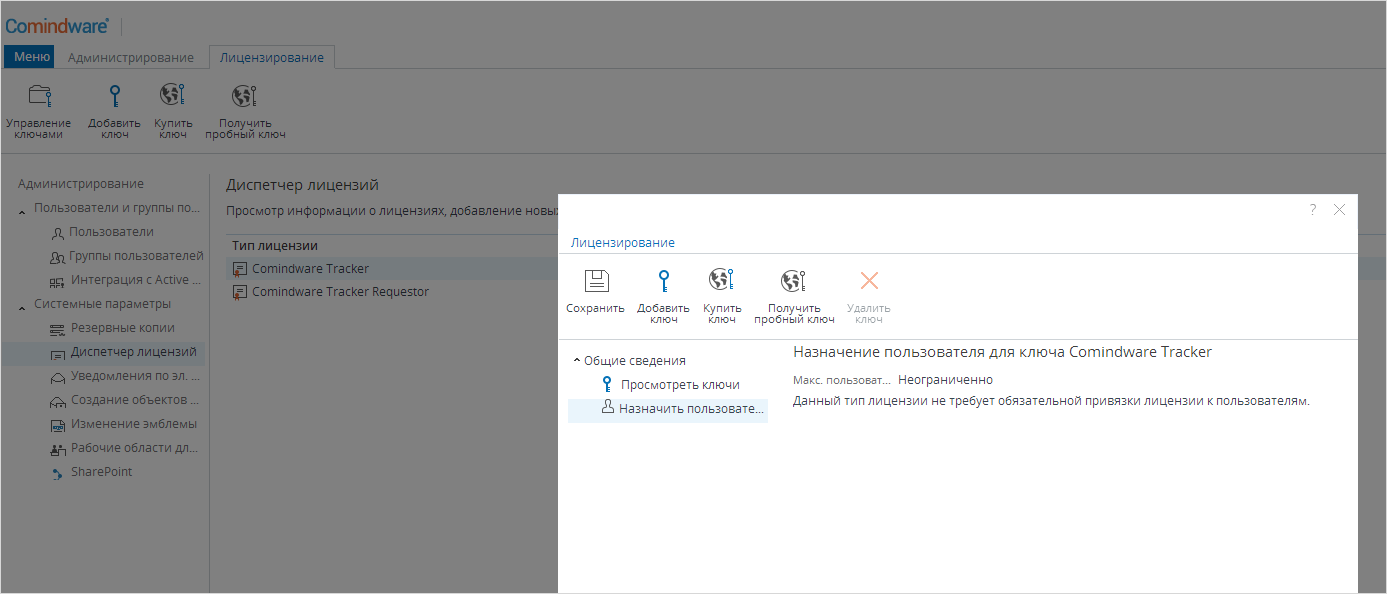Open Создание объектов item in sidebar
The image size is (1387, 594).
[x=135, y=399]
